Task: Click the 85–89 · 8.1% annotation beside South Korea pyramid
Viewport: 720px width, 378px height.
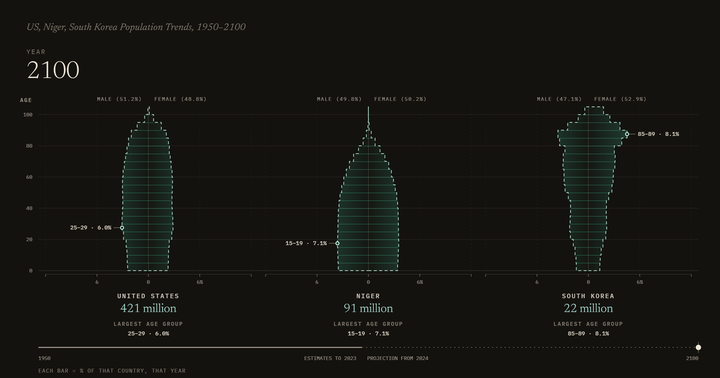Action: pyautogui.click(x=658, y=134)
